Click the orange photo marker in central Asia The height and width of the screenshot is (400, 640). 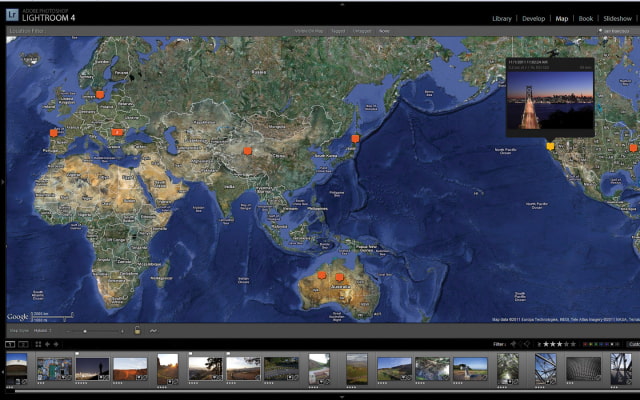(248, 151)
